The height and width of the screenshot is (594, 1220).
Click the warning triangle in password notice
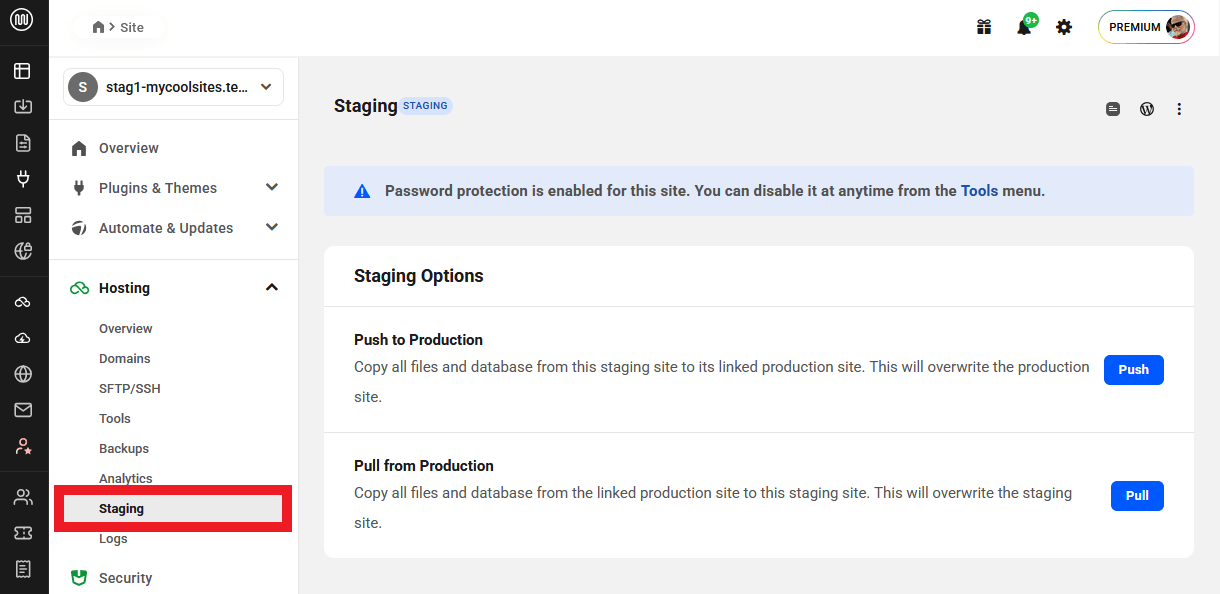coord(362,191)
